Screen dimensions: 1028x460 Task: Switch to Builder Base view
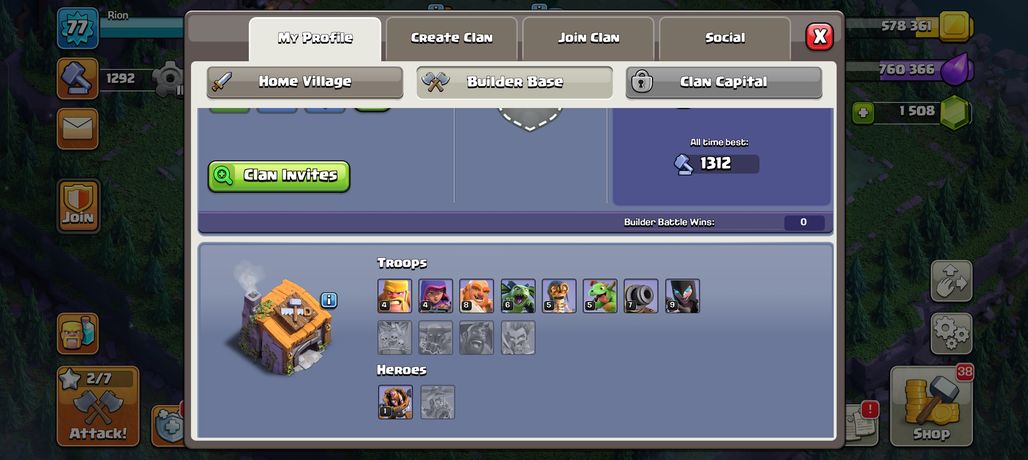(515, 82)
